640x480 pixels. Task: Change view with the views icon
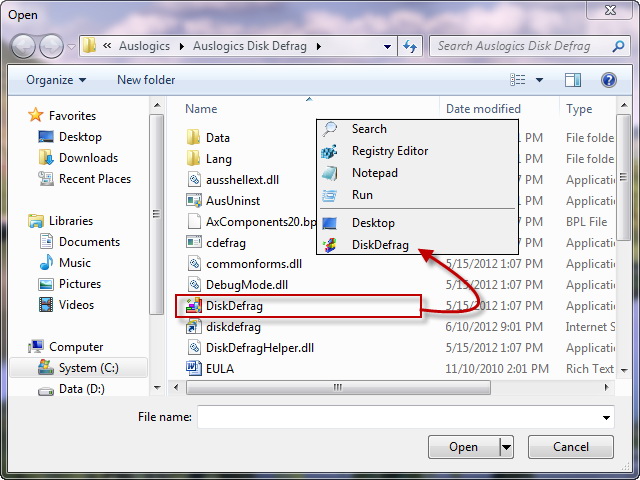[x=518, y=80]
